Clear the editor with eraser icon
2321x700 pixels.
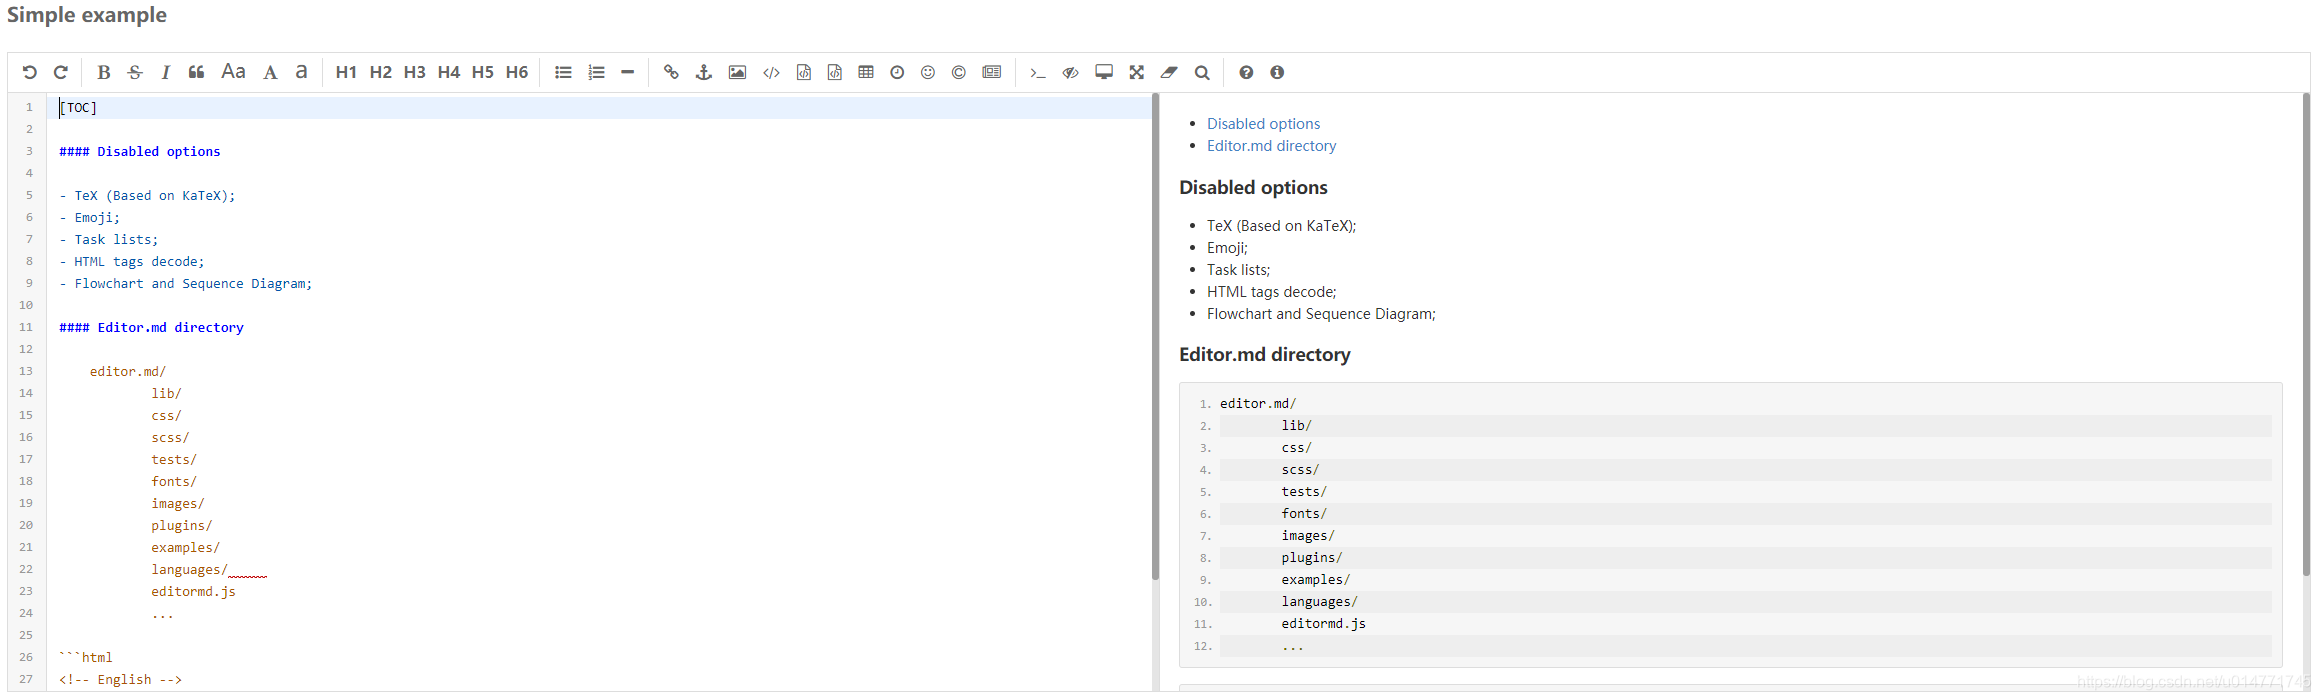(x=1169, y=72)
